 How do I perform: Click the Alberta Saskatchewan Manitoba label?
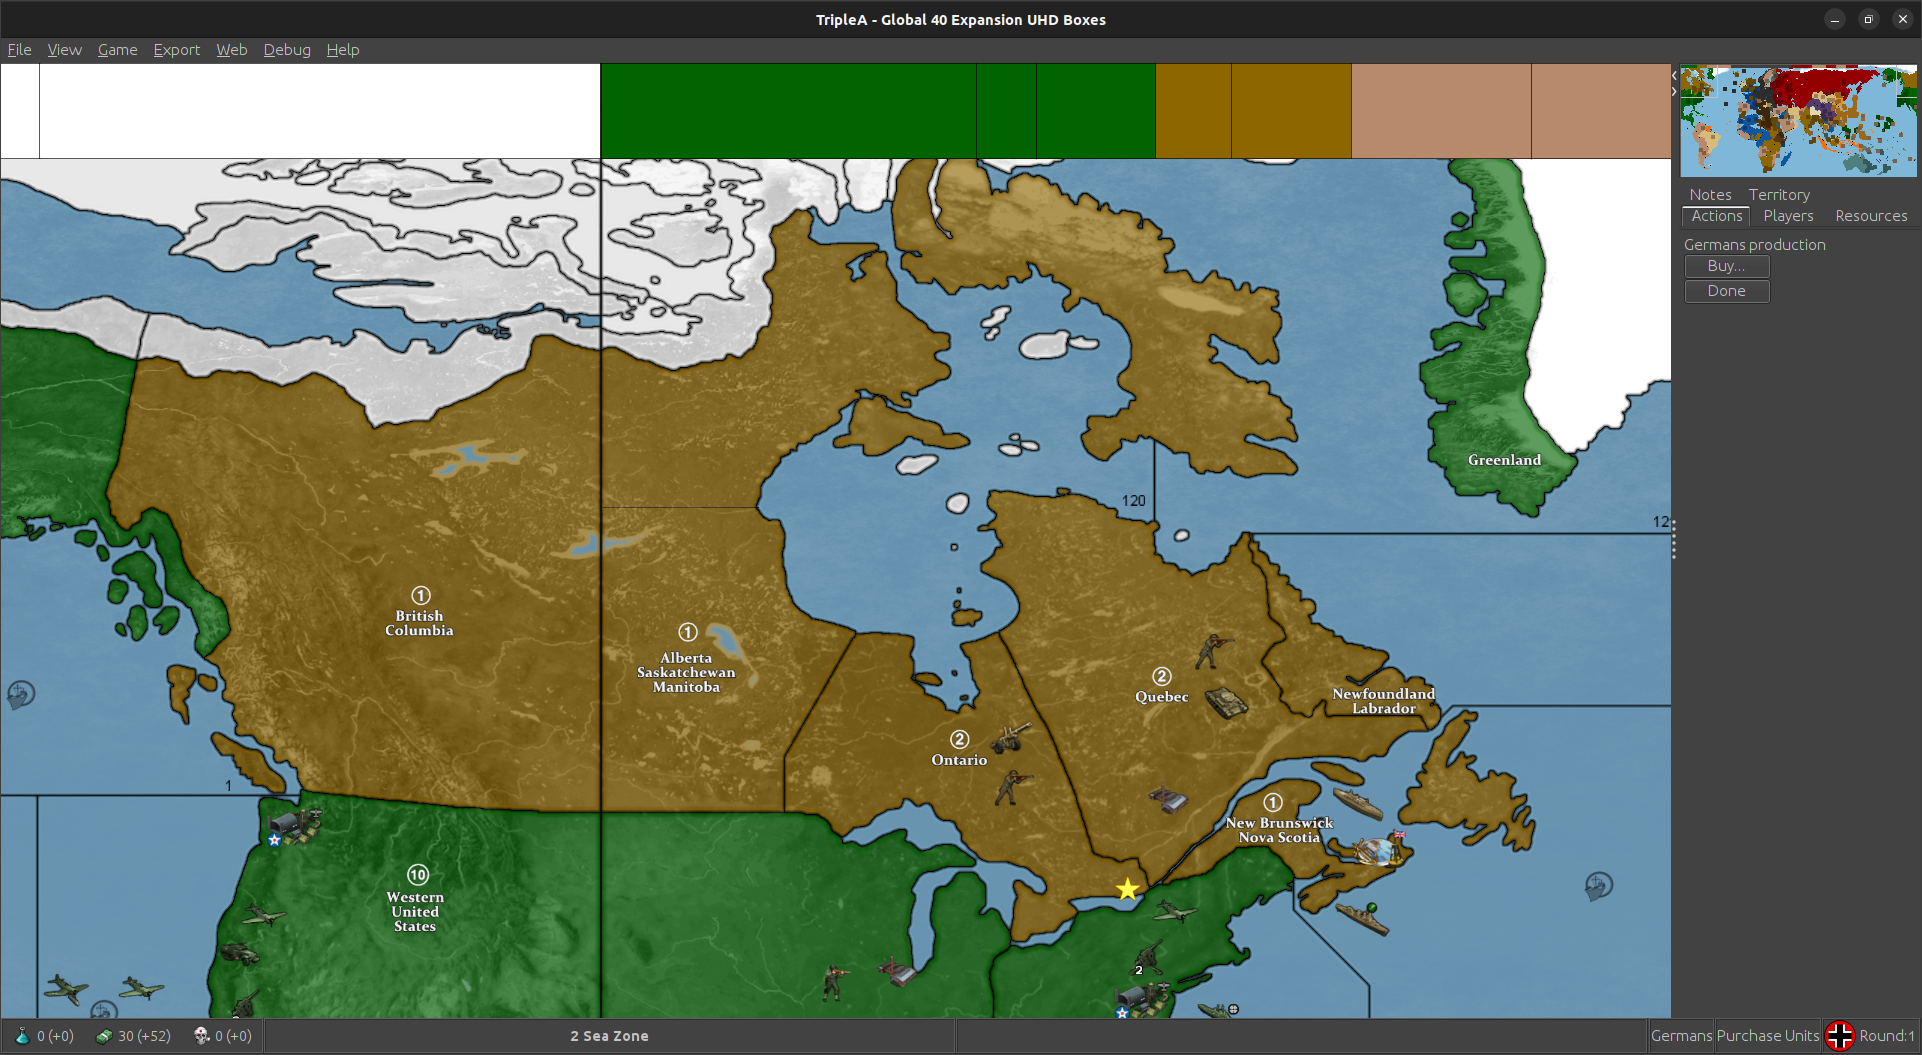tap(686, 672)
